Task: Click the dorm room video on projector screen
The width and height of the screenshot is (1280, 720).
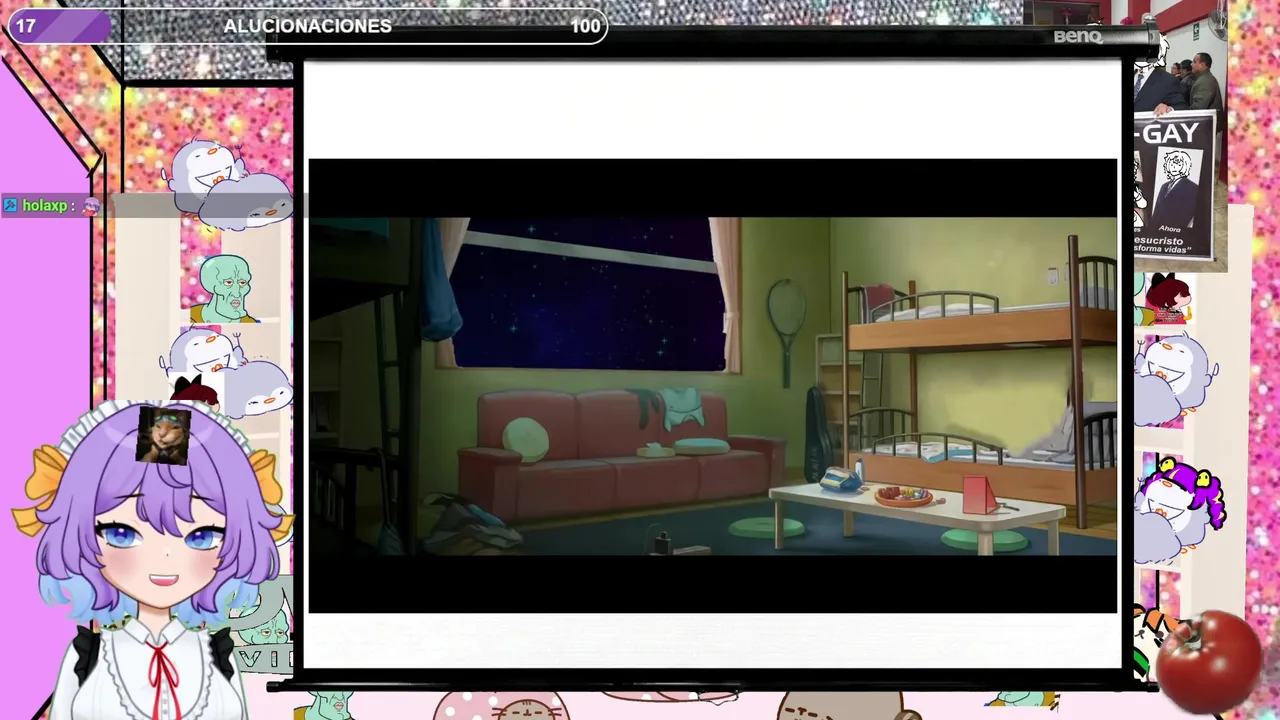Action: (x=712, y=385)
